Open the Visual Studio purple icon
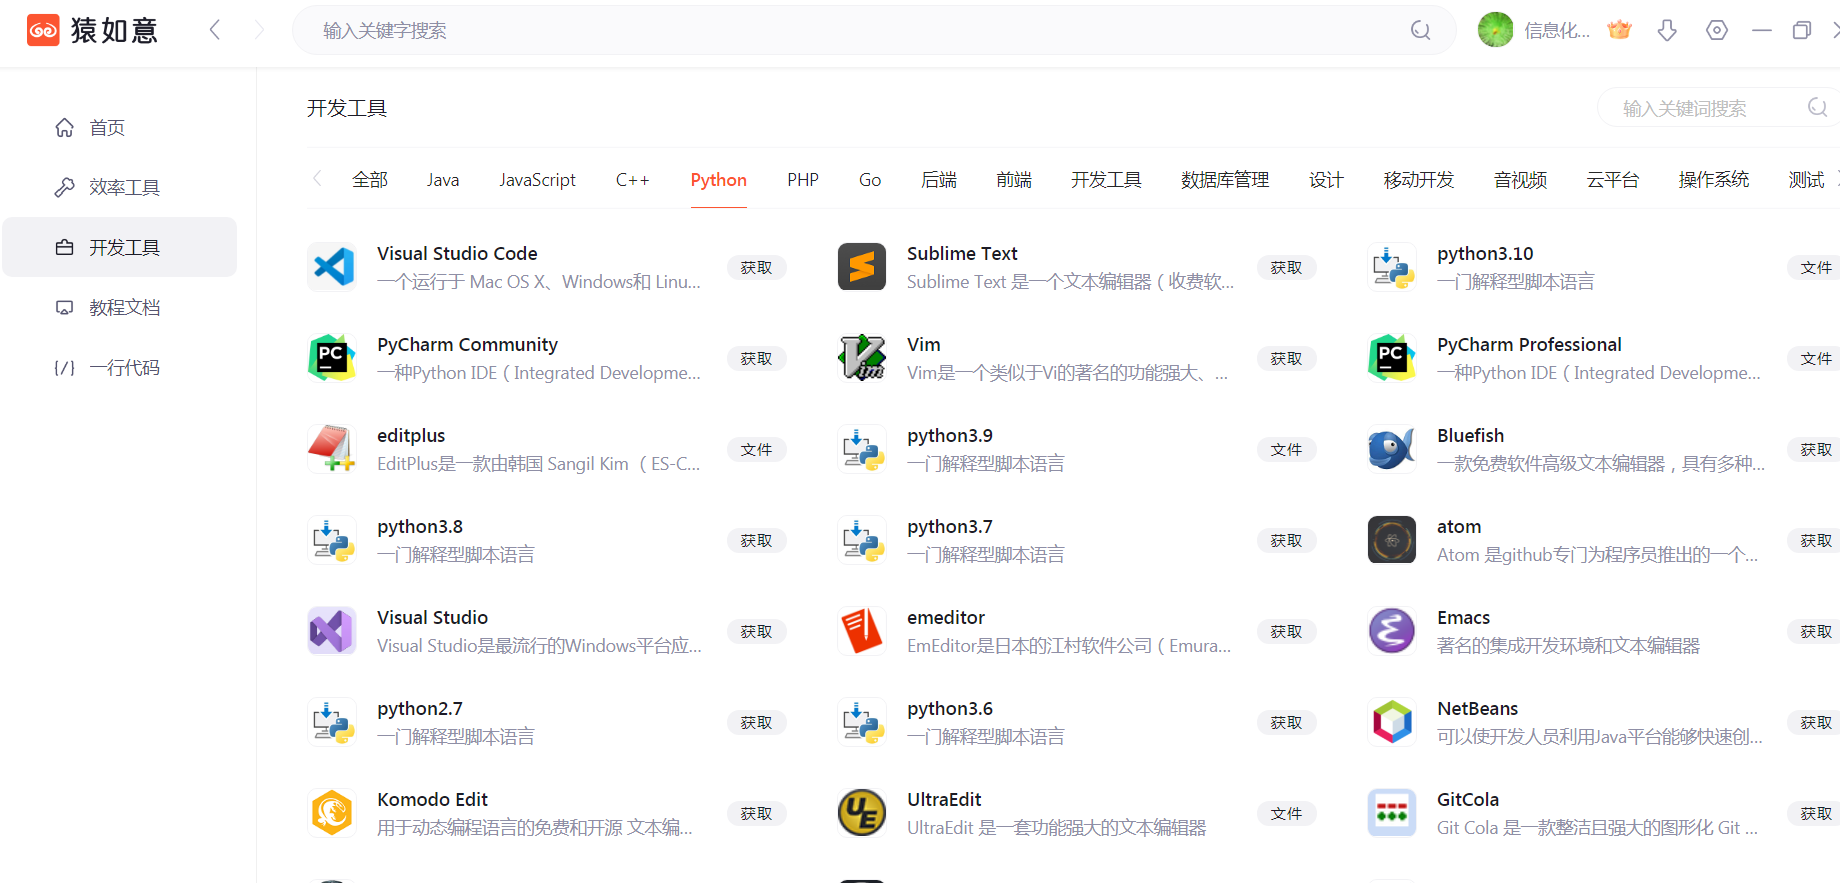Viewport: 1840px width, 883px height. (x=332, y=631)
